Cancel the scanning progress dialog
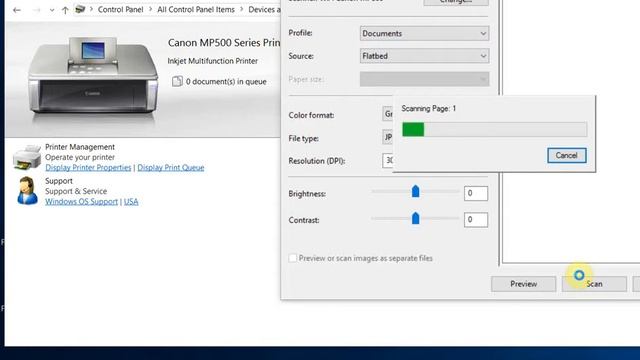The width and height of the screenshot is (640, 360). pyautogui.click(x=567, y=156)
